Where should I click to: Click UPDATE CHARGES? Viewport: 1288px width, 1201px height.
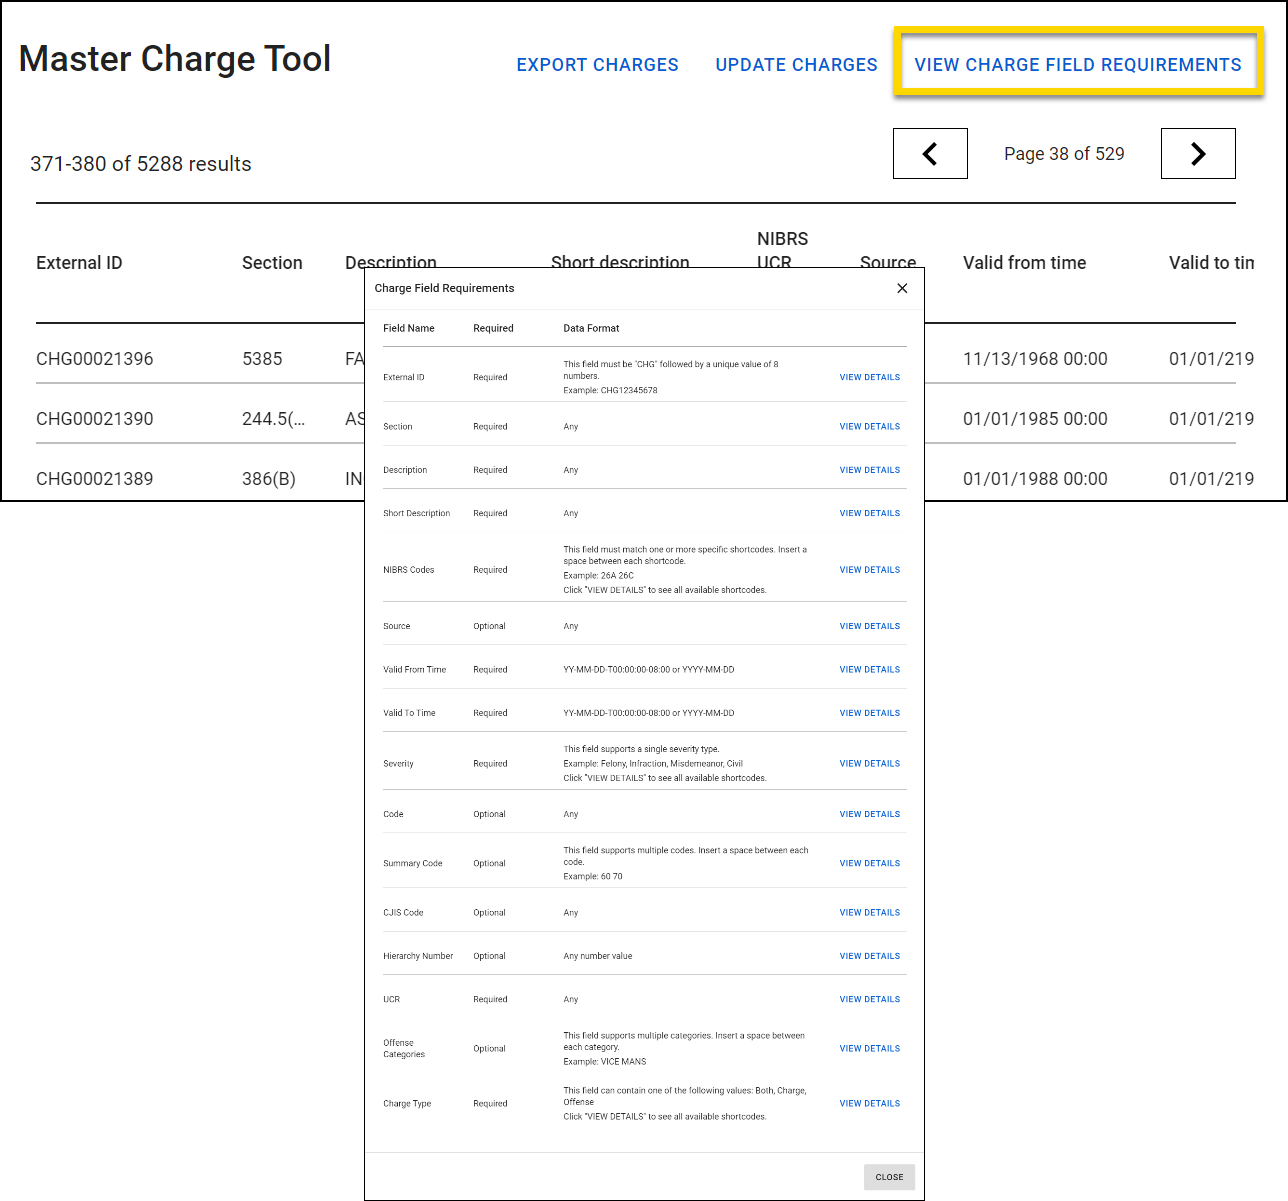[796, 64]
